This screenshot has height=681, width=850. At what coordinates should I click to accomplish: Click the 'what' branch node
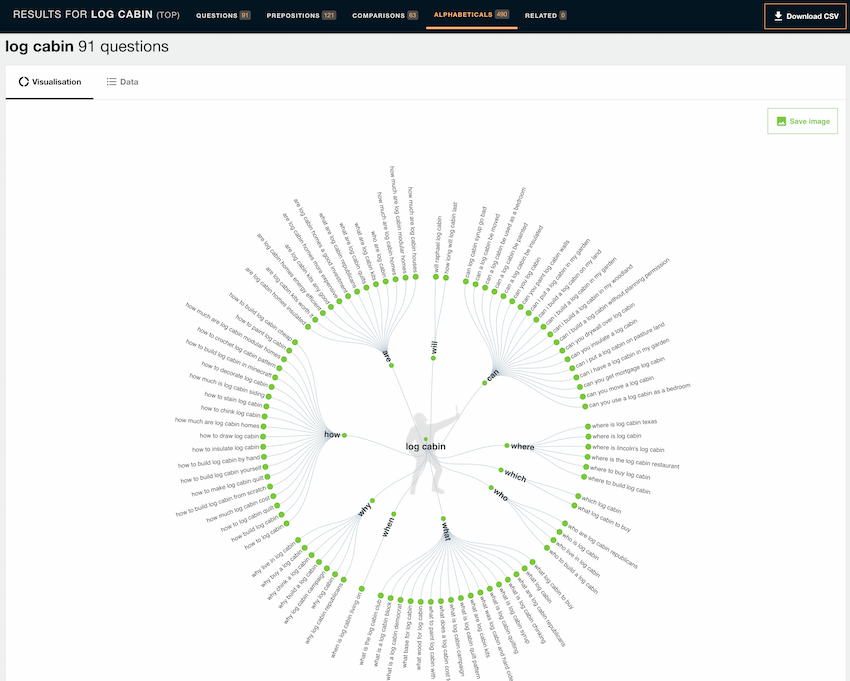tap(442, 518)
